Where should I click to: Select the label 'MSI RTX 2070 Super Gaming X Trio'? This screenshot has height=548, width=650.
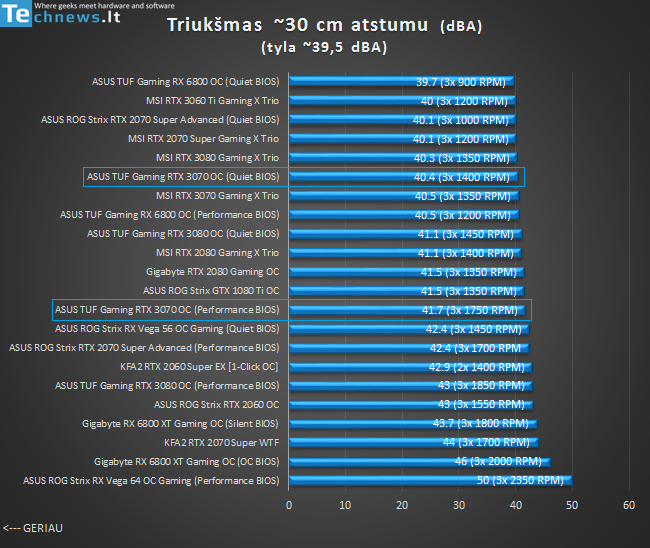point(203,139)
